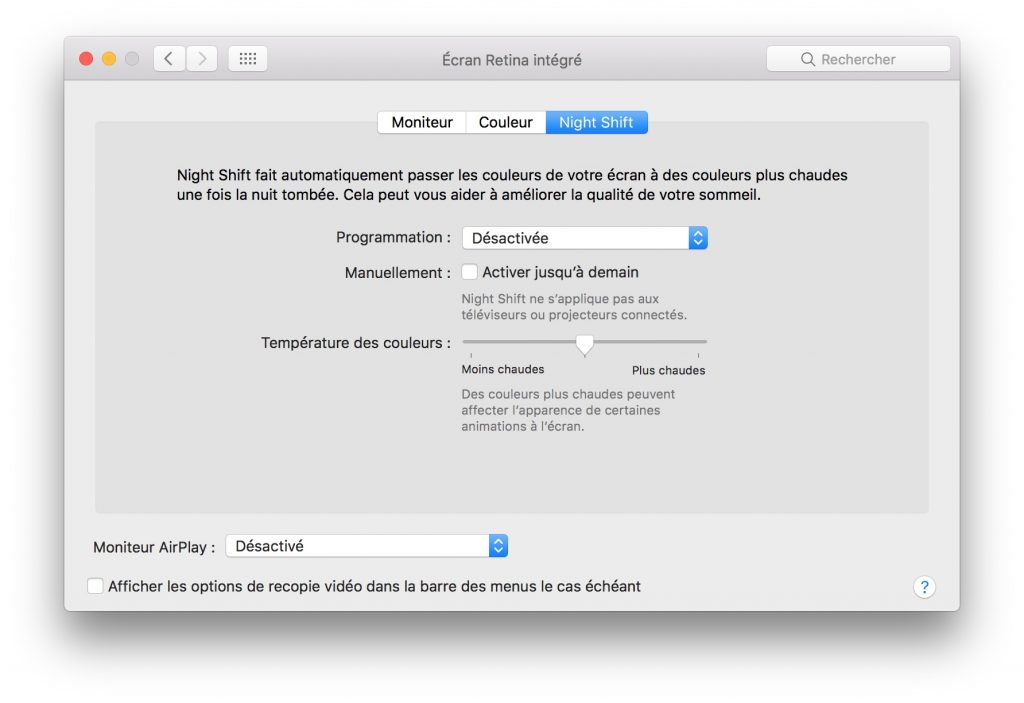Select the Night Shift tab
Viewport: 1024px width, 703px height.
[x=596, y=122]
